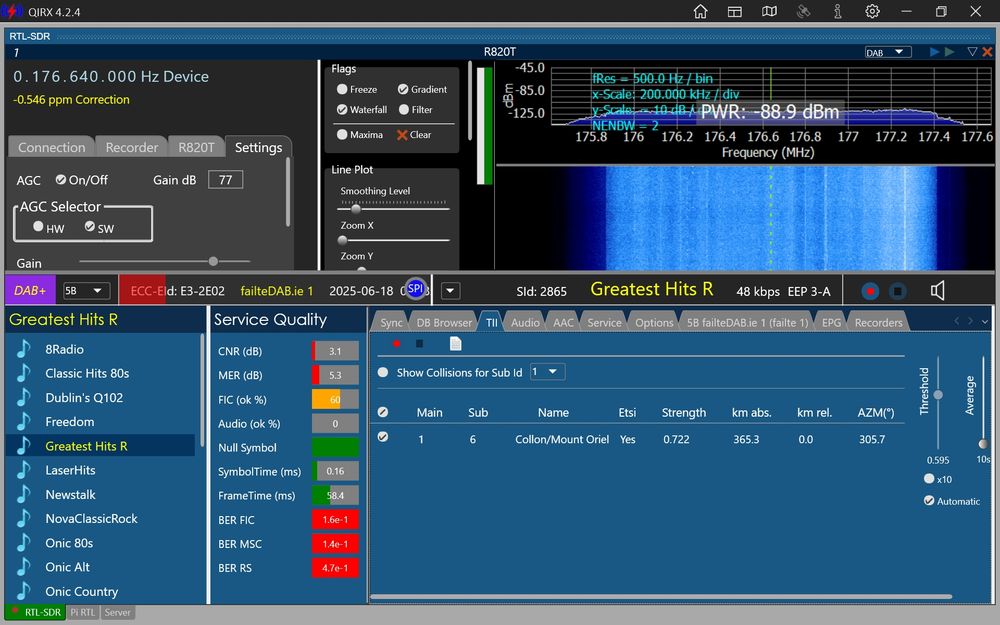Screen dimensions: 1000x625
Task: Start TII recording red dot
Action: tap(396, 344)
